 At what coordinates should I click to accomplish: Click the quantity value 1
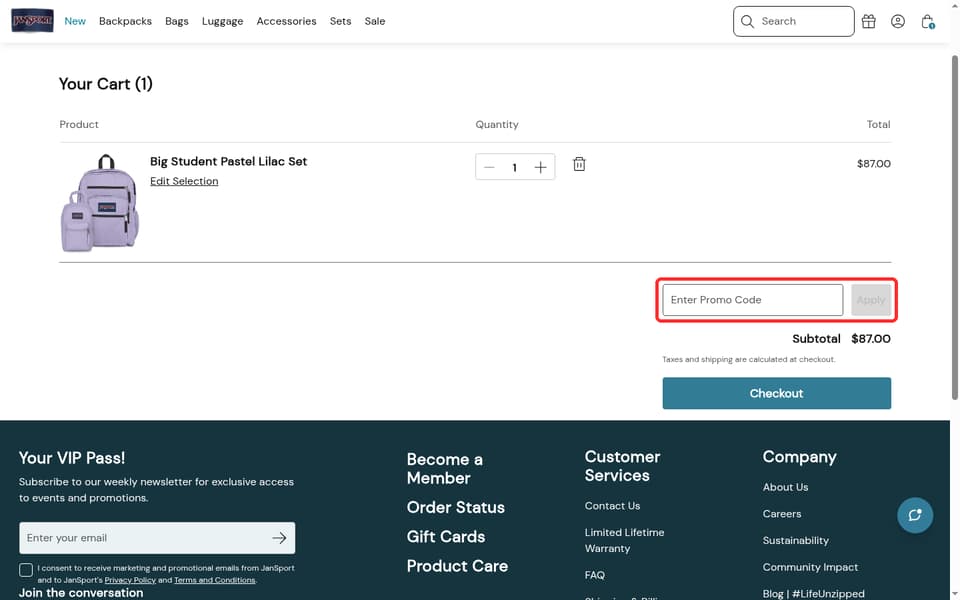pos(514,167)
